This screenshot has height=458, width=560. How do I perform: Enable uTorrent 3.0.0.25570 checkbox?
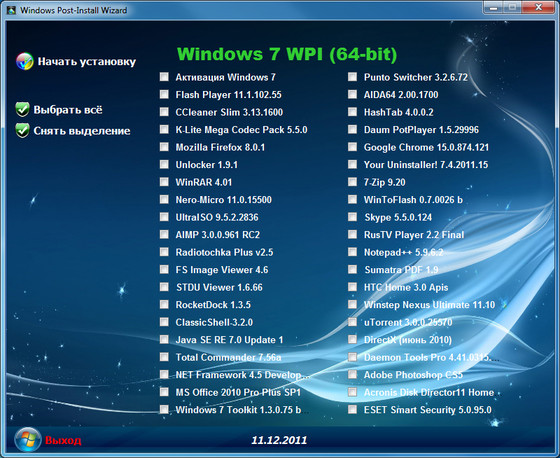click(x=352, y=322)
